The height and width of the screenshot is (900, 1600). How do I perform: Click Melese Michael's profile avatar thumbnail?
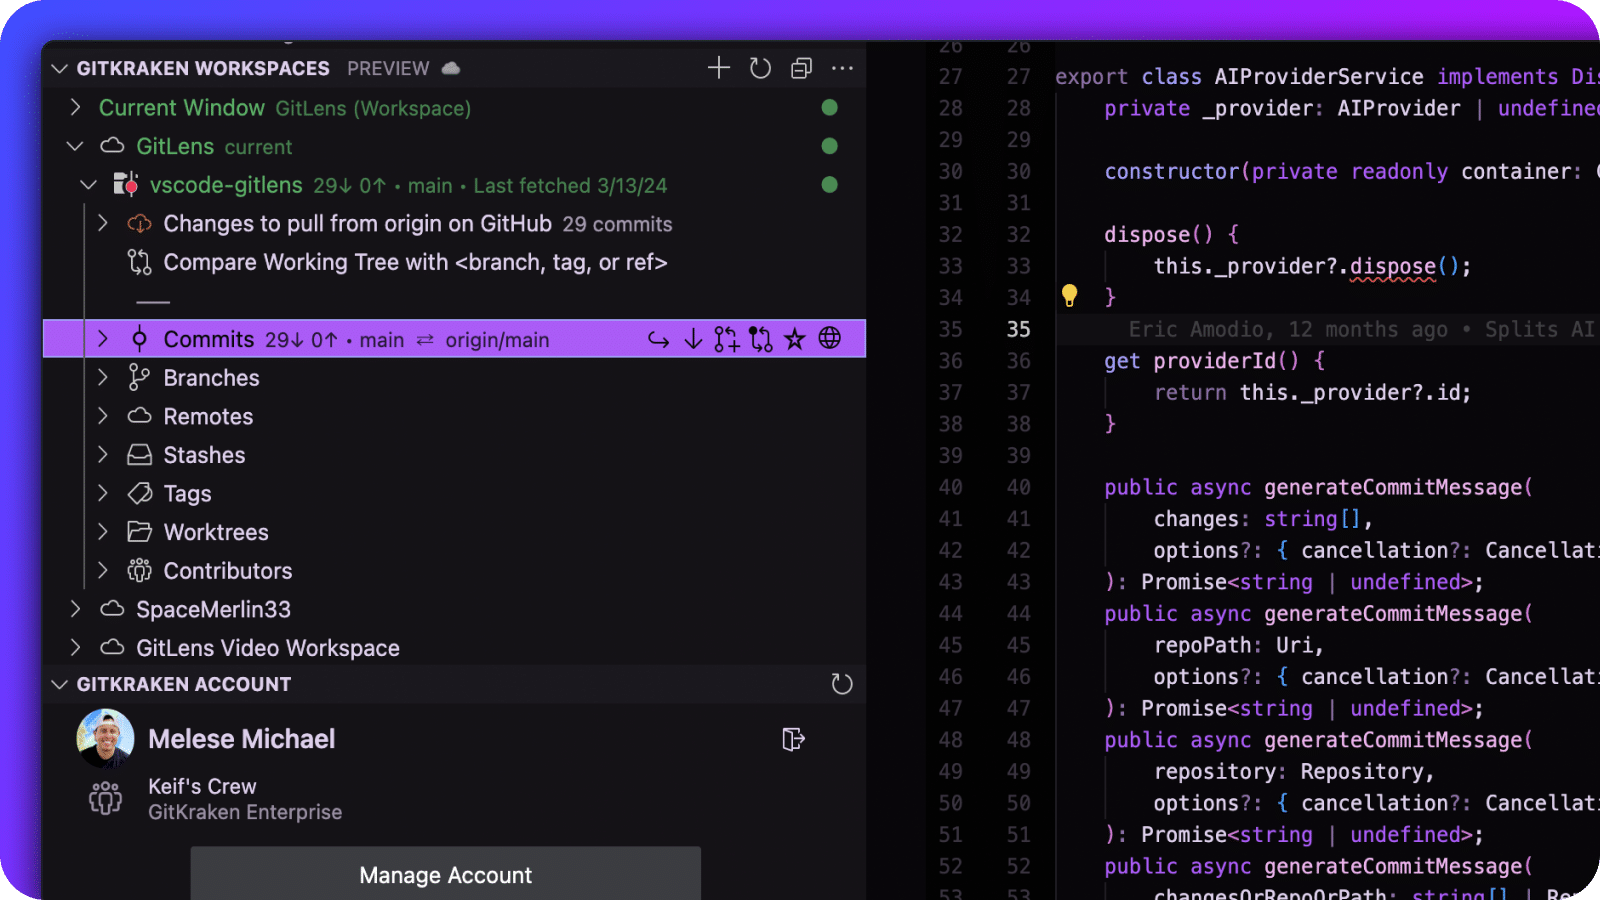pyautogui.click(x=105, y=739)
